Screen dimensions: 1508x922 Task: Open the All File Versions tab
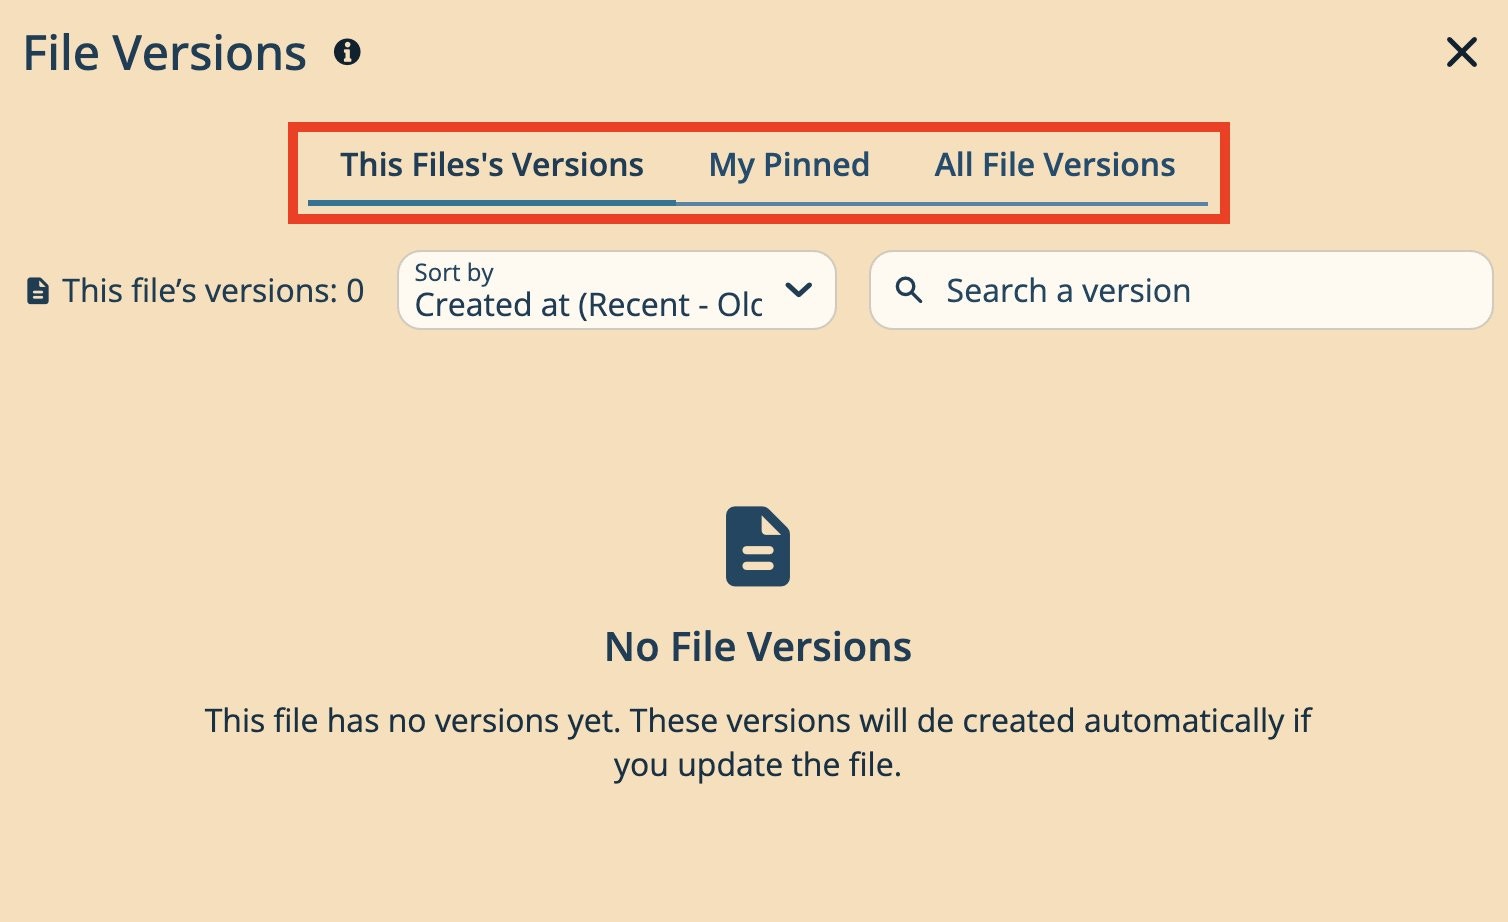1055,164
